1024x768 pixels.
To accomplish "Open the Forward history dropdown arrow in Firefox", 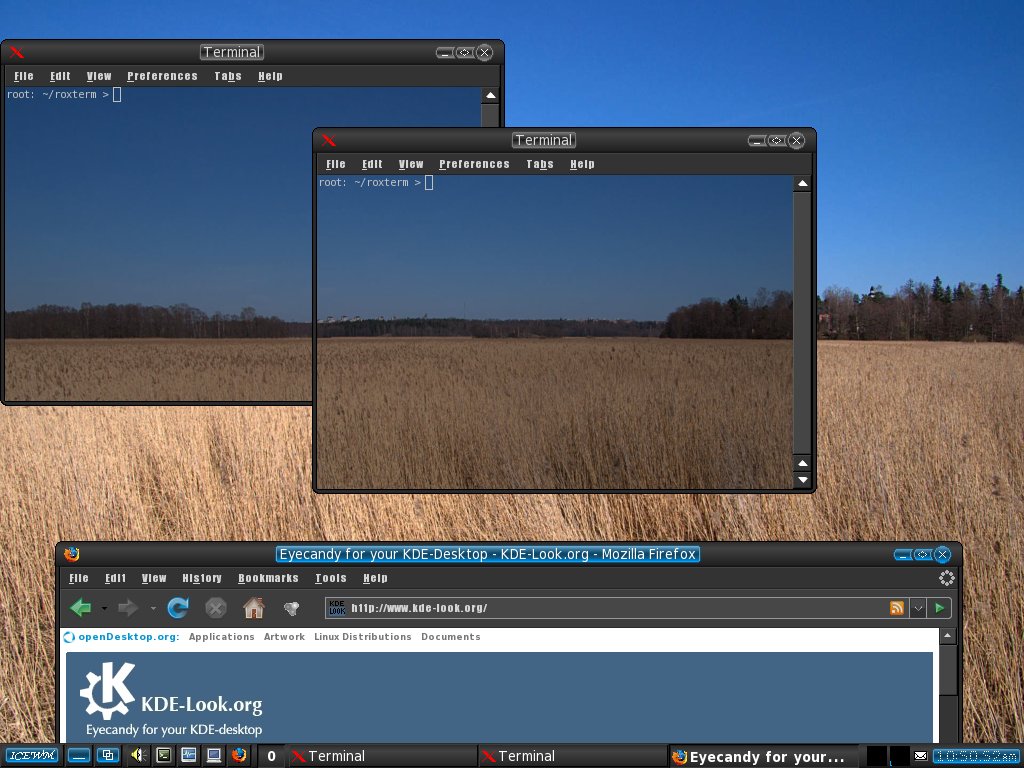I will pyautogui.click(x=153, y=609).
